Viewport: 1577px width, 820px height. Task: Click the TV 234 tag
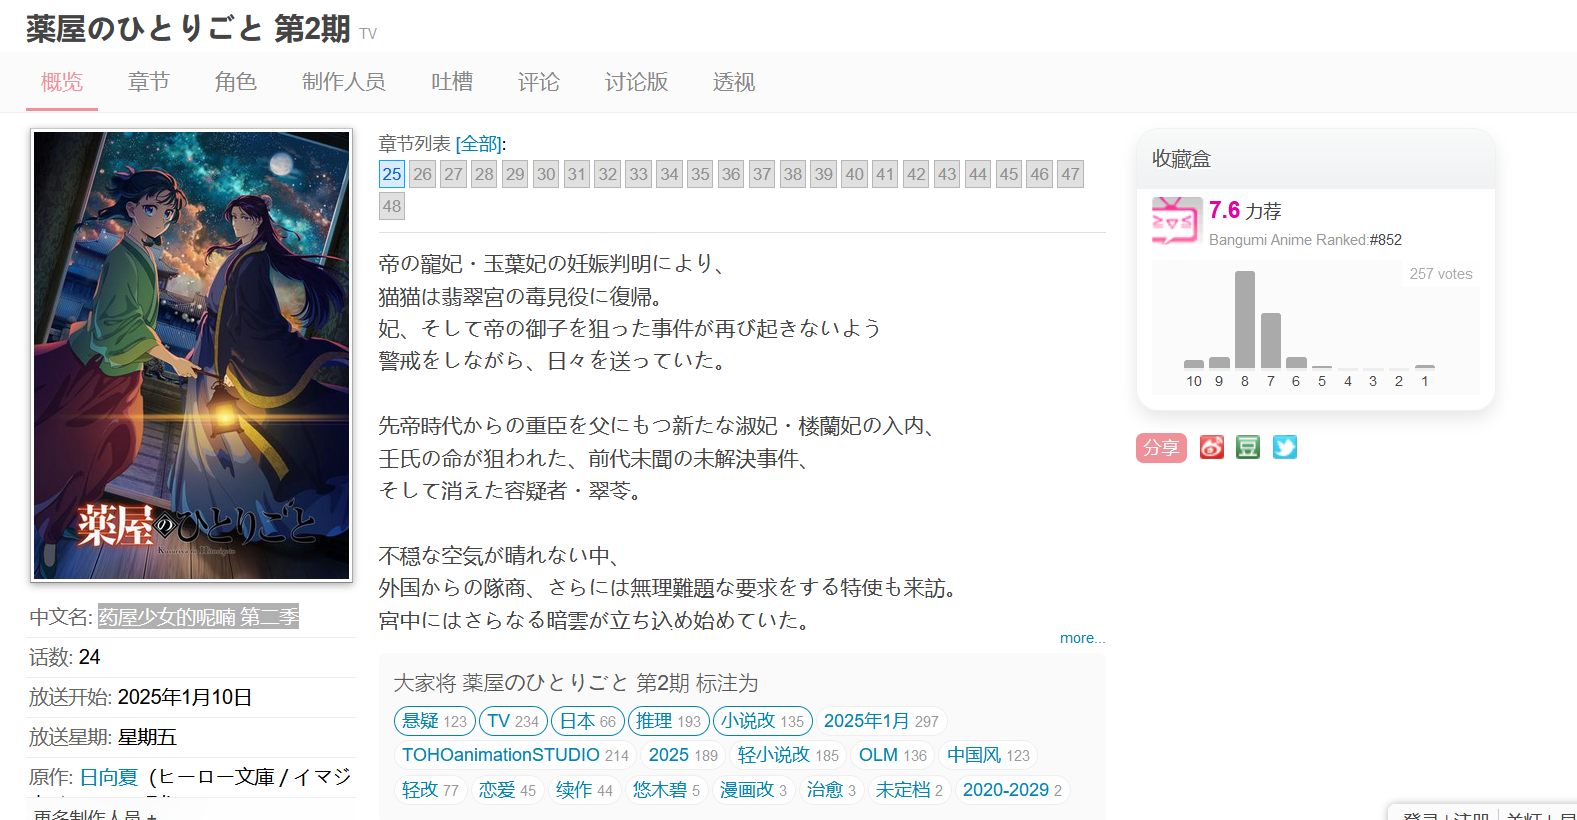click(x=513, y=721)
